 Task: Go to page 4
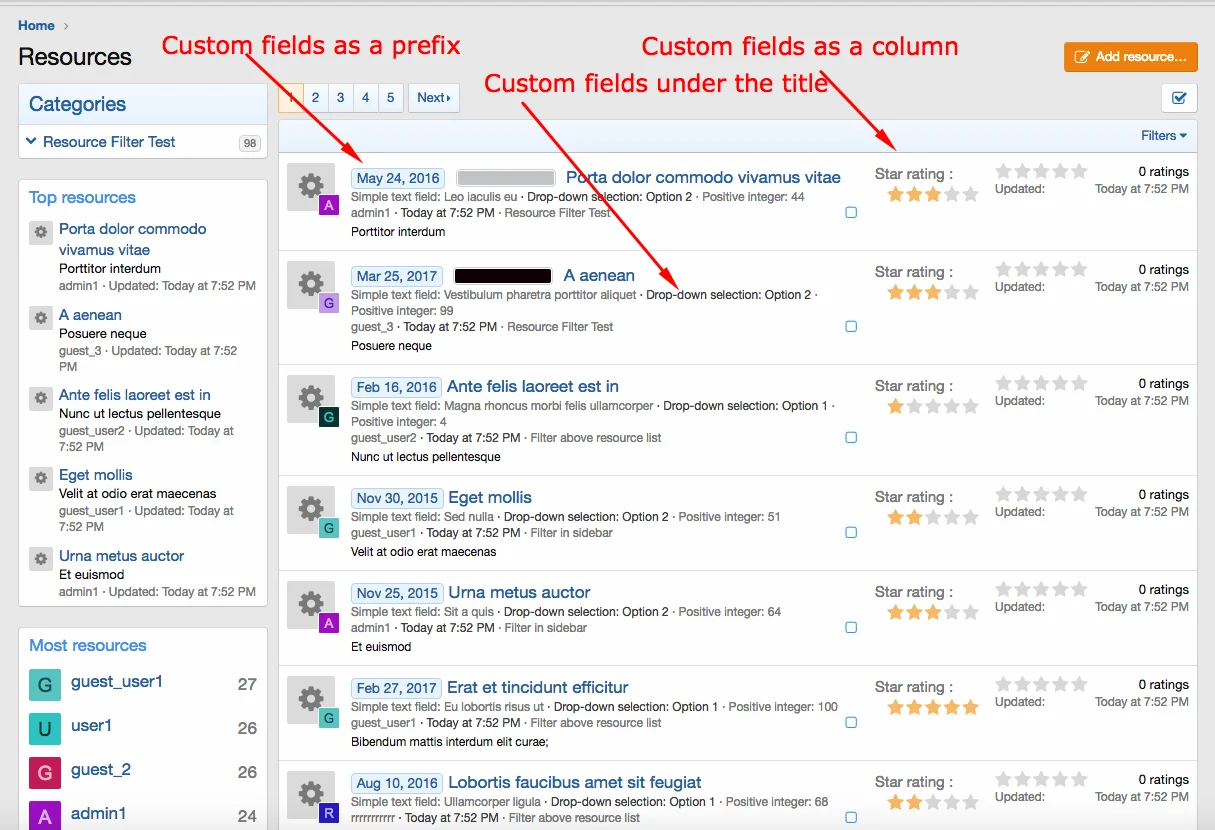[365, 97]
